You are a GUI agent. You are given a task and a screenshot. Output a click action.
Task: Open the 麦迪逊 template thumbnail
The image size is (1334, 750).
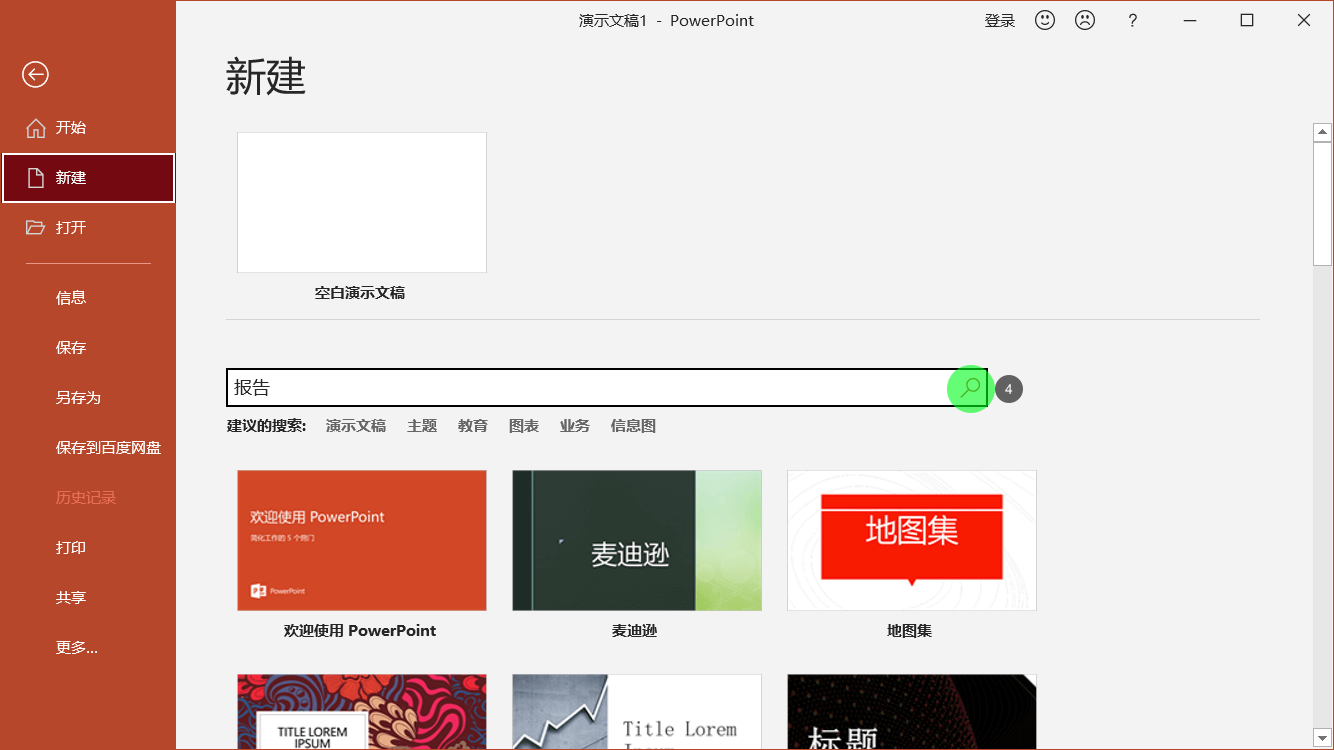click(637, 540)
